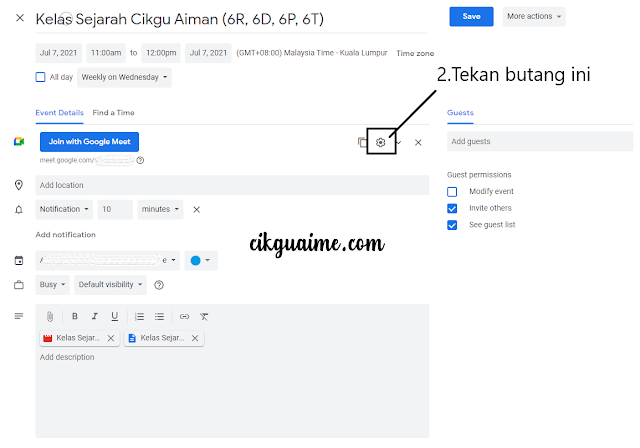Screen dimensions: 640x448
Task: Remove the first Kelas Sejar video attachment
Action: (x=111, y=338)
